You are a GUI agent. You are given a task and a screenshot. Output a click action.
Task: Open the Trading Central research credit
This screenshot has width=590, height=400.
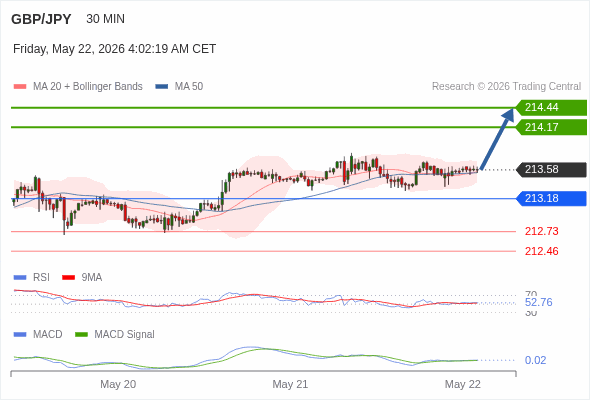tap(506, 87)
